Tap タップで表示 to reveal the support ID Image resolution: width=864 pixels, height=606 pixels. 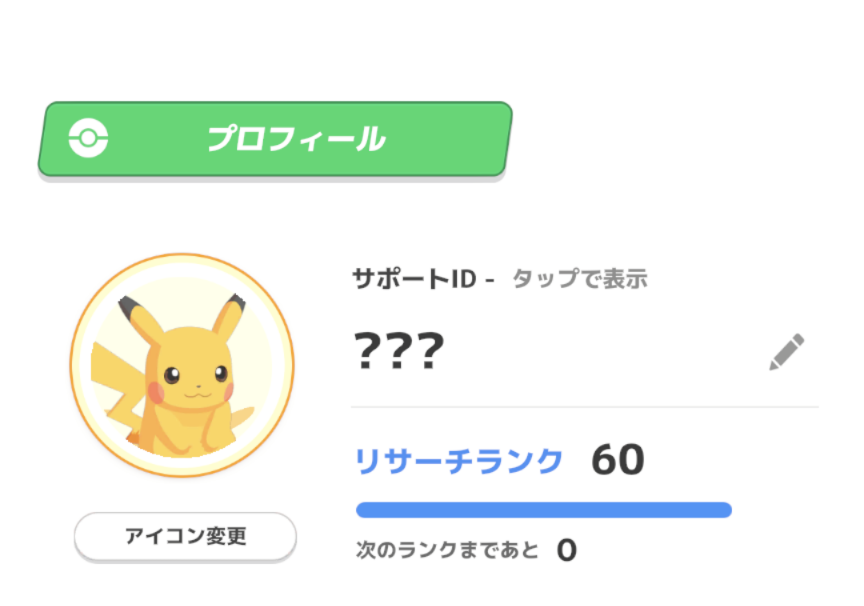pos(580,279)
